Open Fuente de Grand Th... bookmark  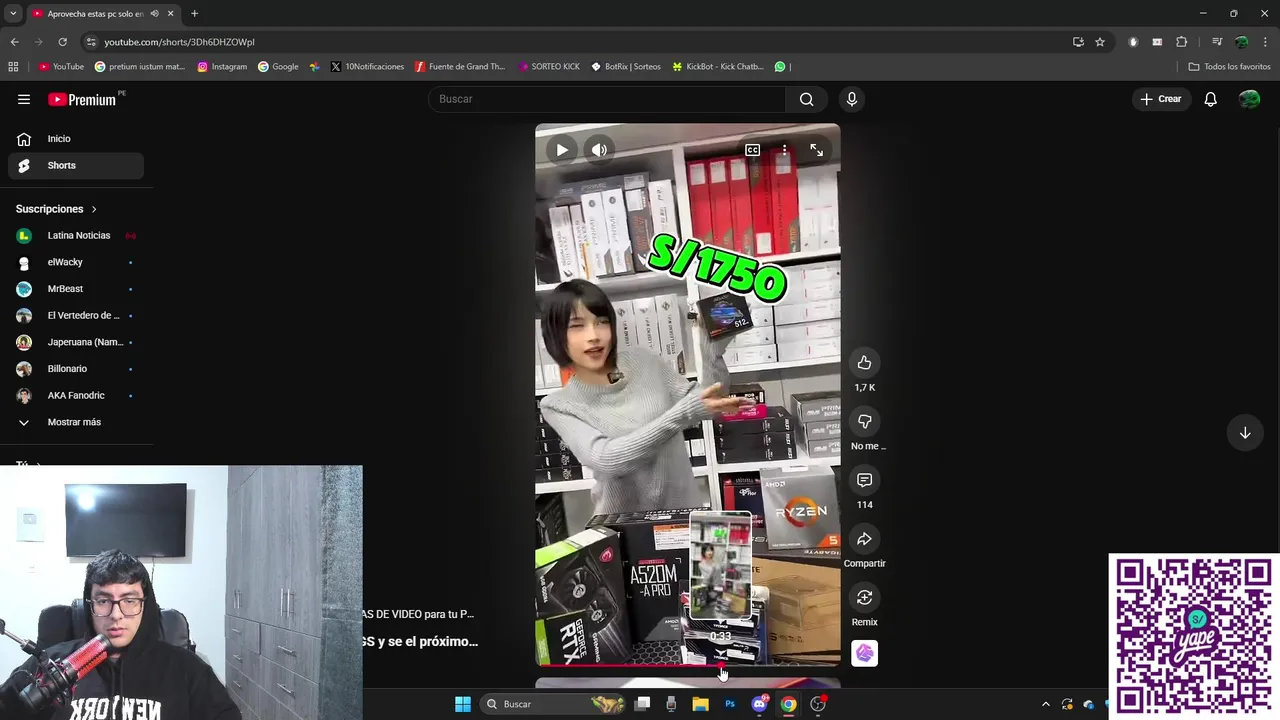coord(460,67)
